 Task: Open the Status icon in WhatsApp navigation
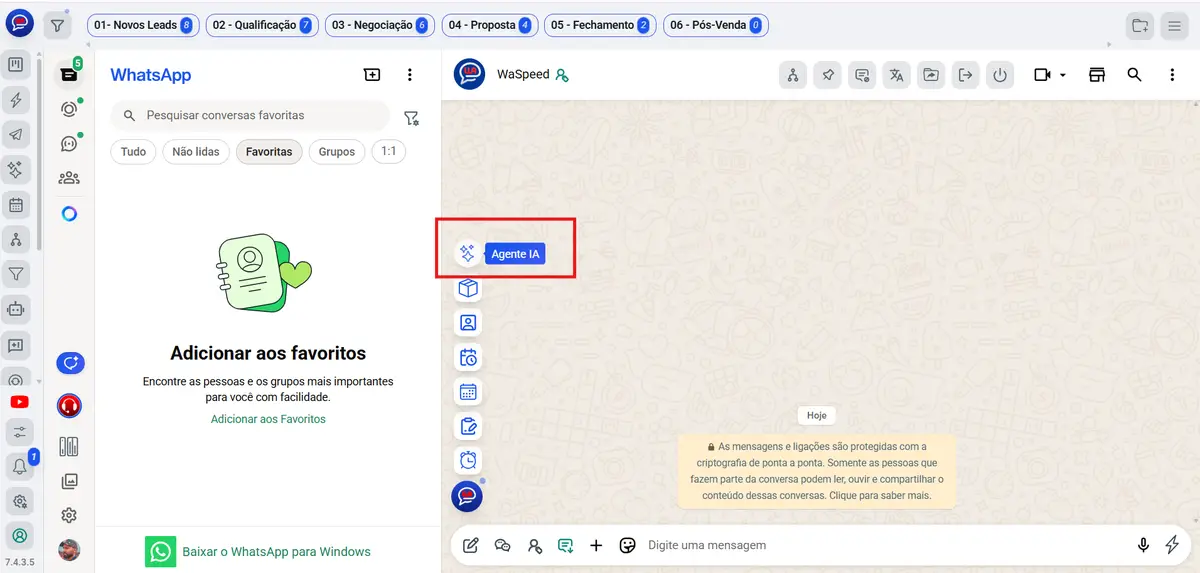pyautogui.click(x=69, y=109)
